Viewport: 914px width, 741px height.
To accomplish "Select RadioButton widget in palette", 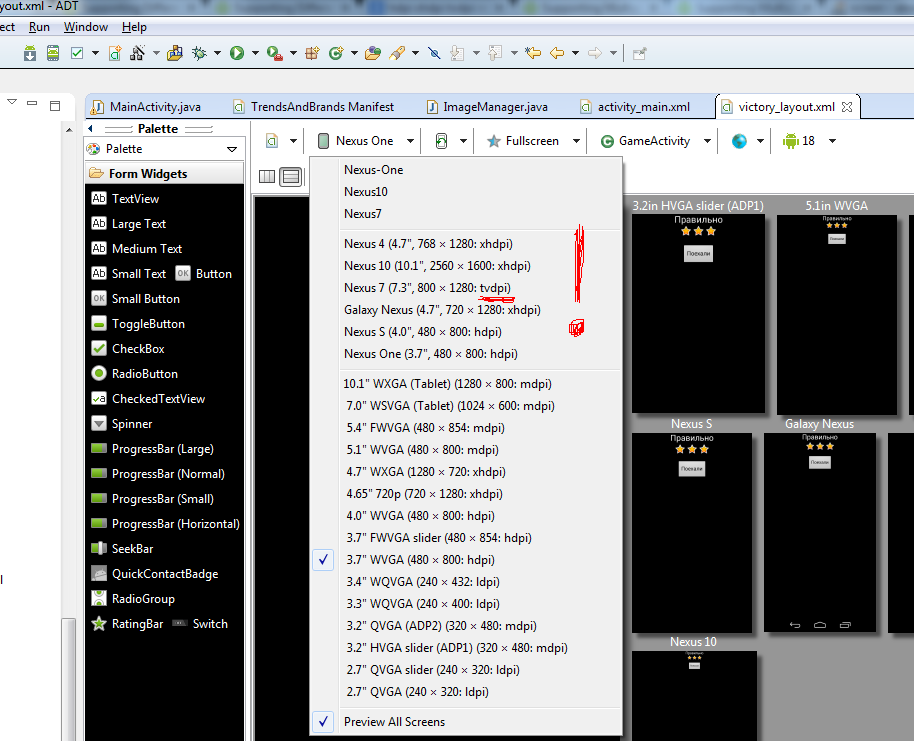I will coord(135,374).
